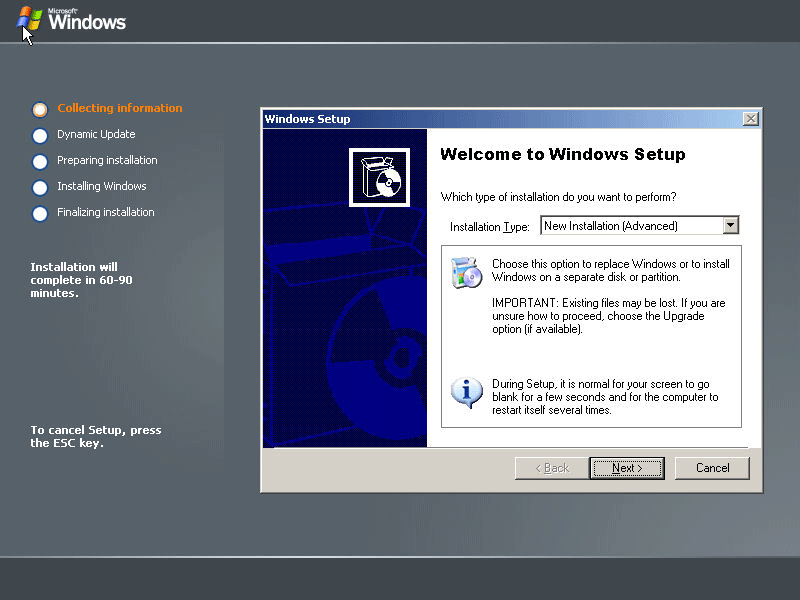
Task: Click the Windows flag logo
Action: [29, 18]
